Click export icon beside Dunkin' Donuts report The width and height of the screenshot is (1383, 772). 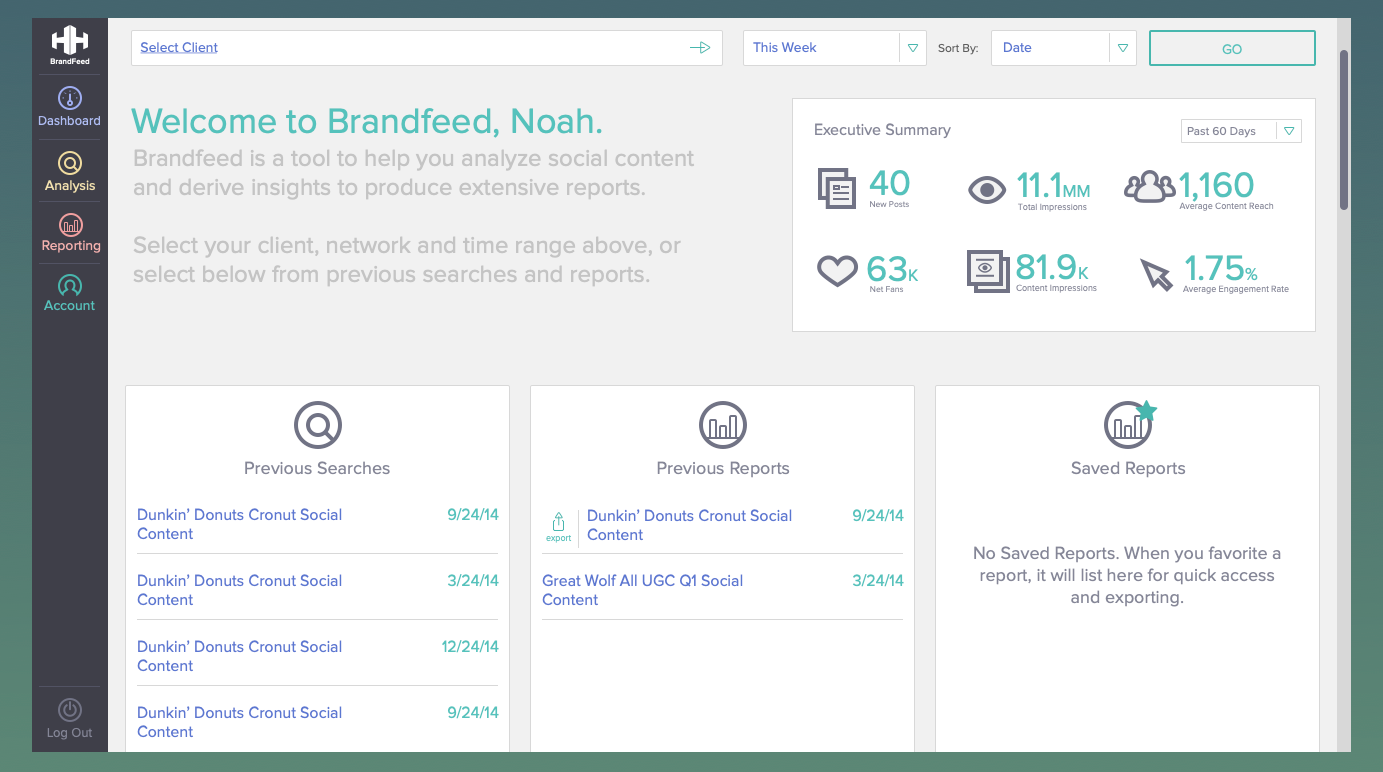click(x=559, y=526)
